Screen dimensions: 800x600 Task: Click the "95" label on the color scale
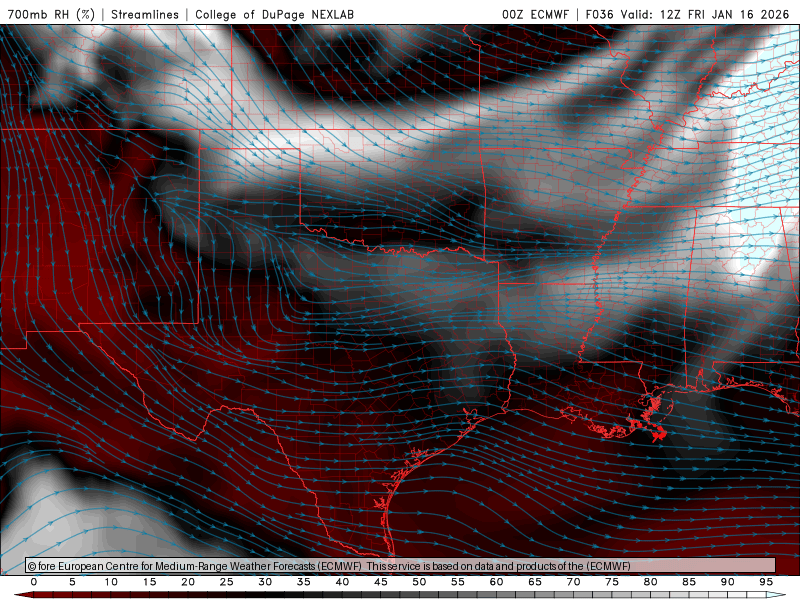[766, 582]
